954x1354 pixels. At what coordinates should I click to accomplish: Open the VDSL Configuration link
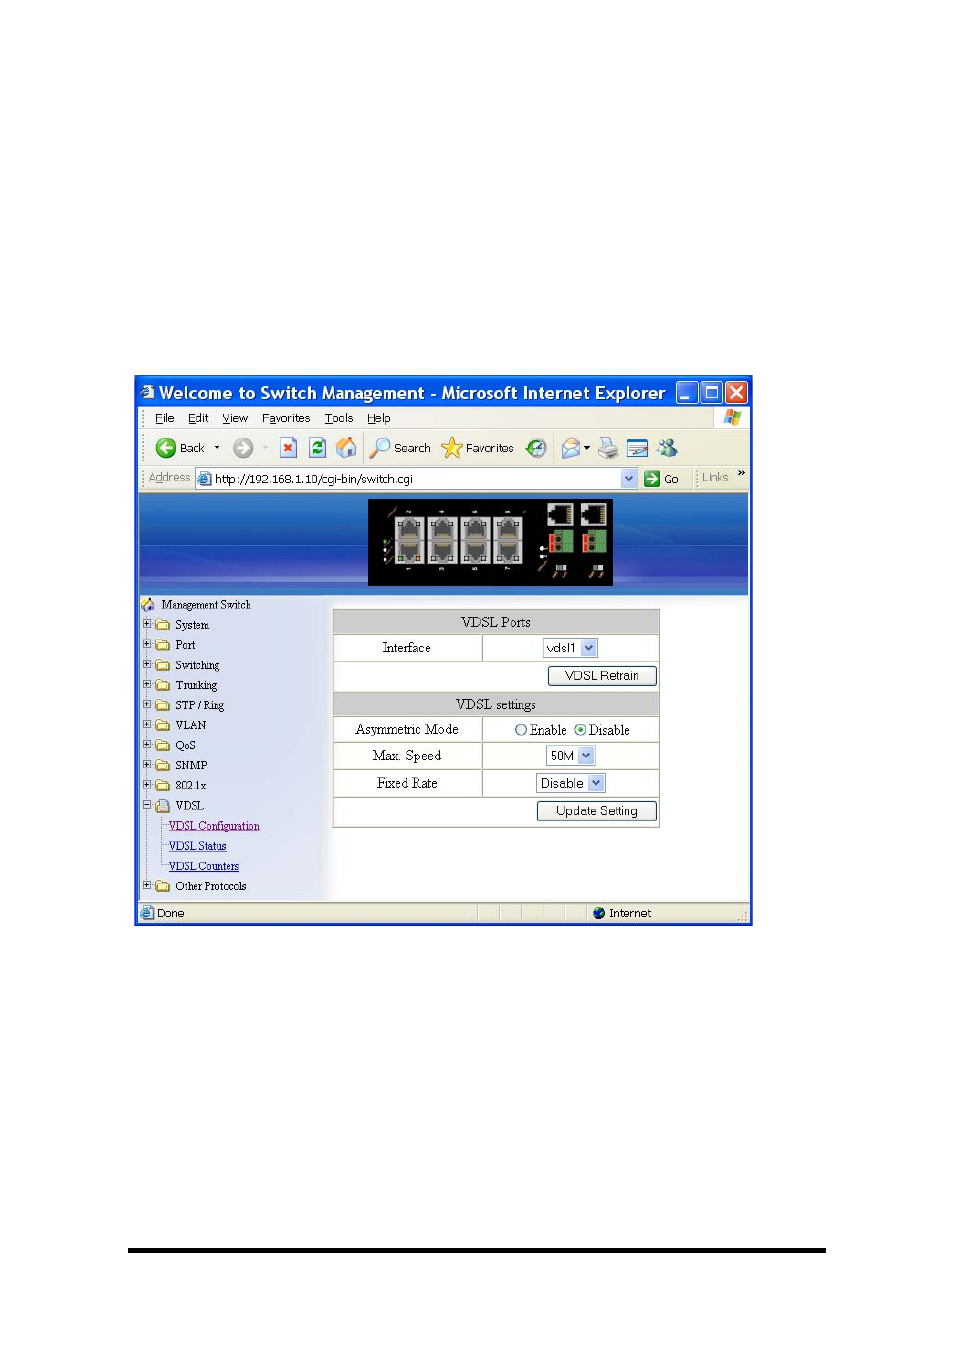pos(214,826)
